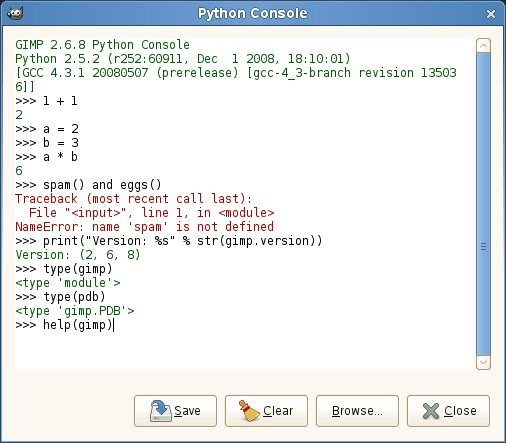Click the output '6' result line

click(19, 171)
